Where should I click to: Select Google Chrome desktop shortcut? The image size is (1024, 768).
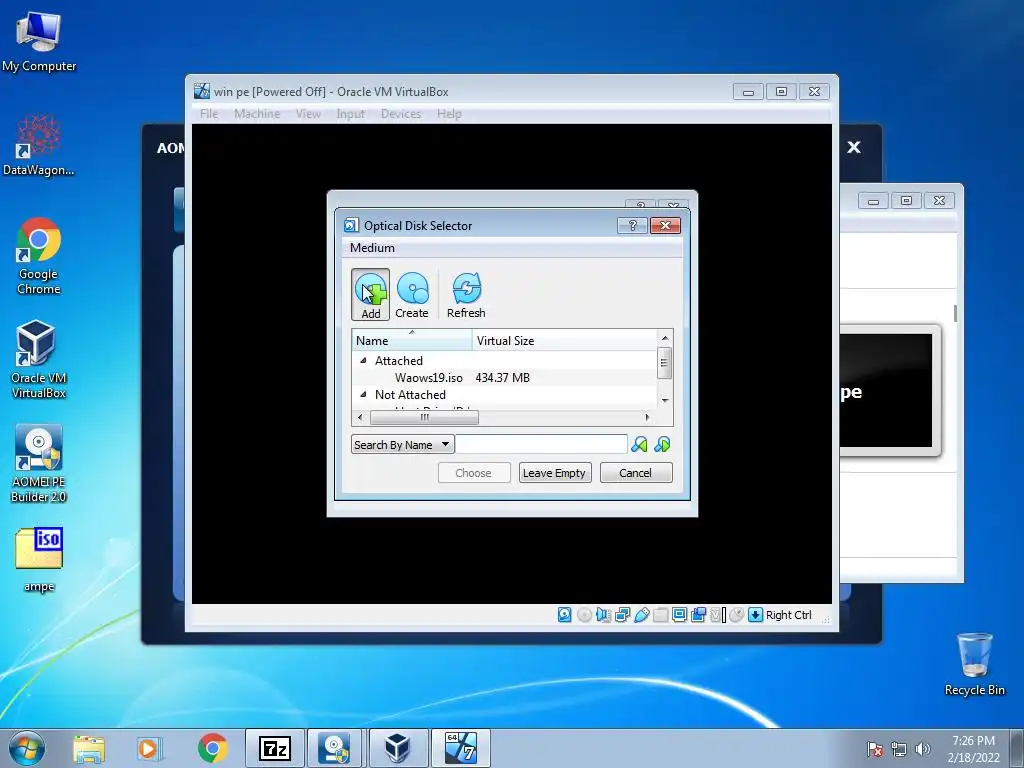click(x=39, y=256)
